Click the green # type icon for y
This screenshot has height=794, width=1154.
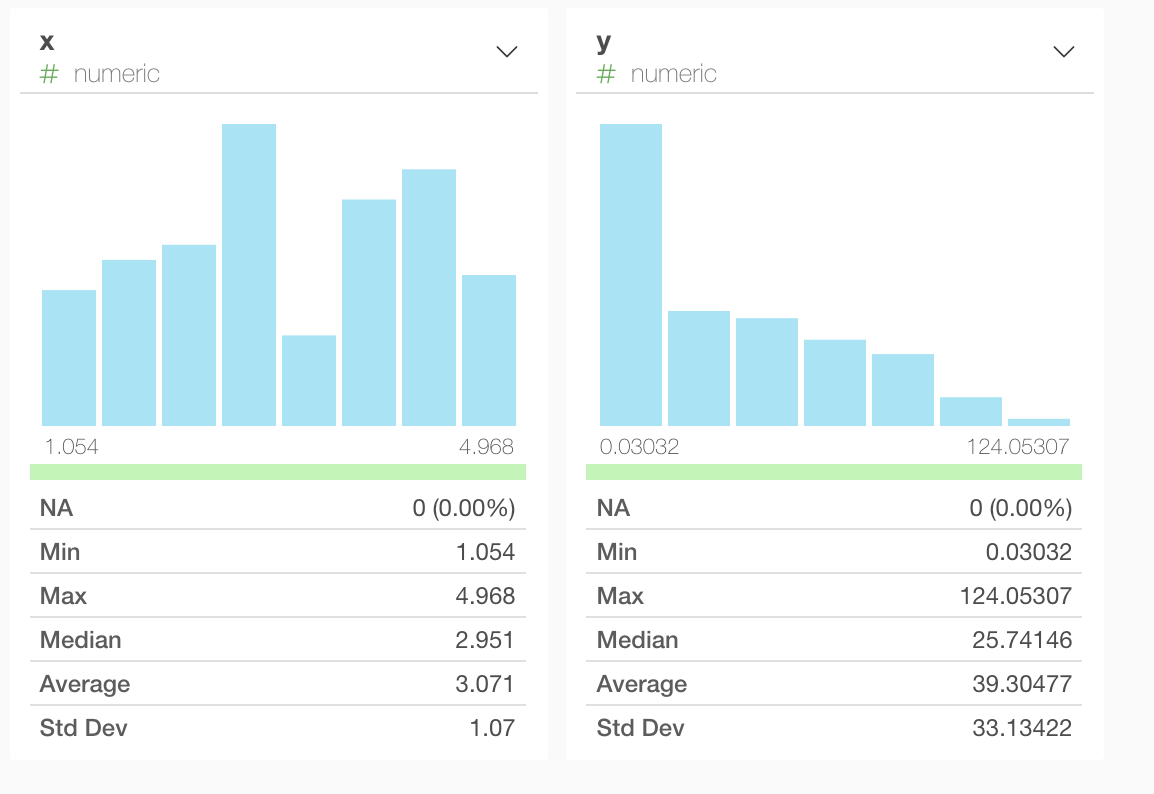coord(606,74)
